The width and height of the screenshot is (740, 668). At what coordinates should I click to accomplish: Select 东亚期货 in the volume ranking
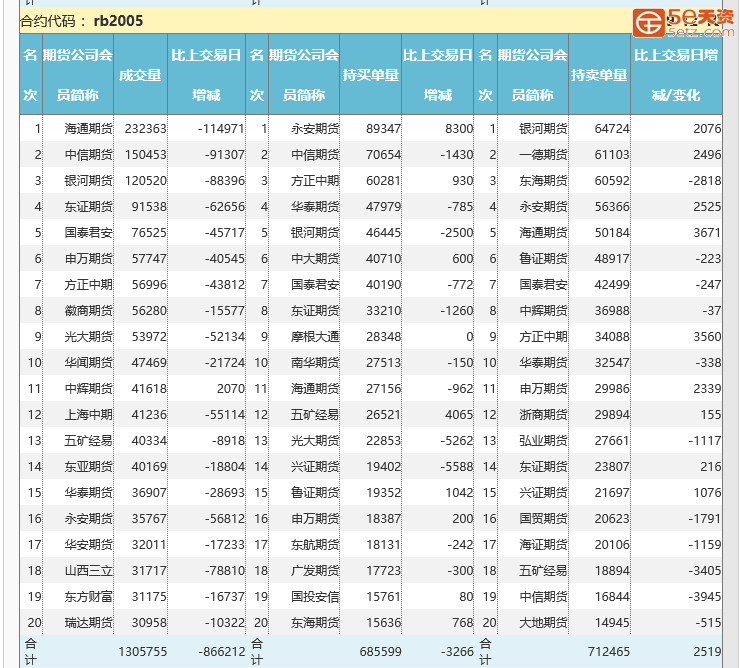[x=88, y=466]
